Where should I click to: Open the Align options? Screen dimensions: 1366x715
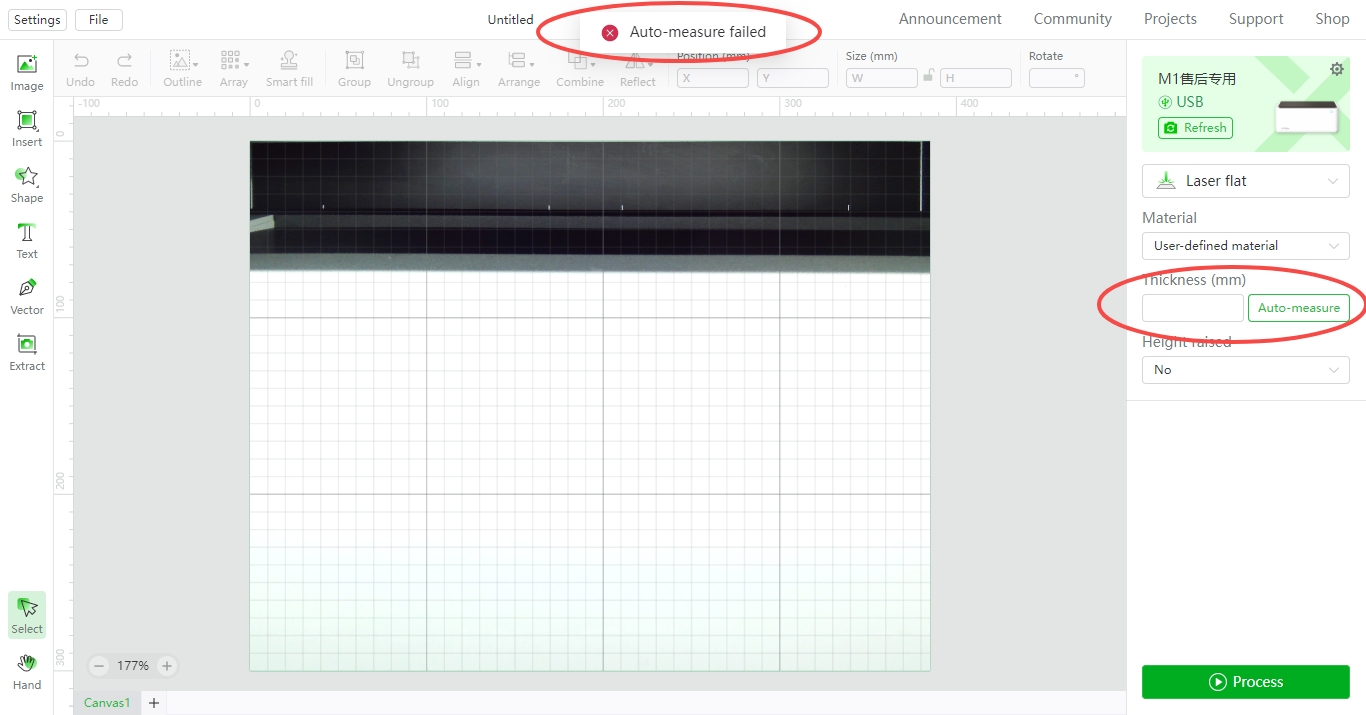[x=466, y=69]
